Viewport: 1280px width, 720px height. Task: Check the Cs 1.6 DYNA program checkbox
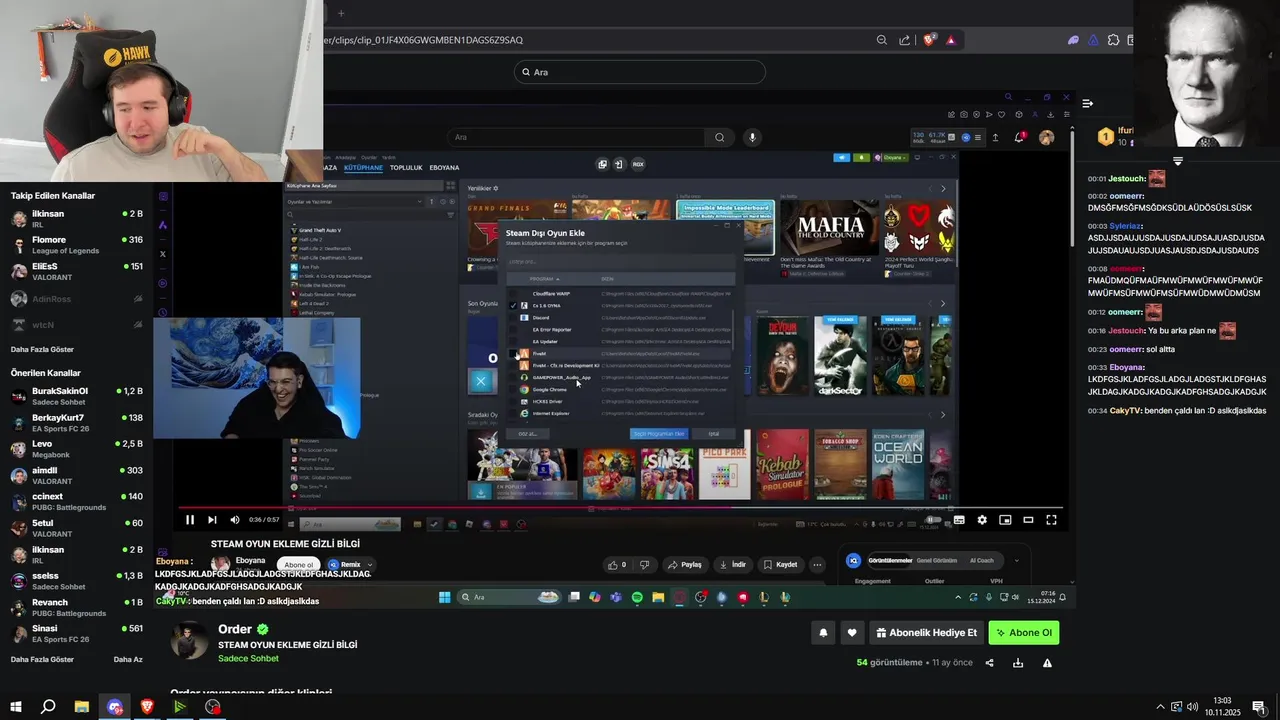point(513,305)
